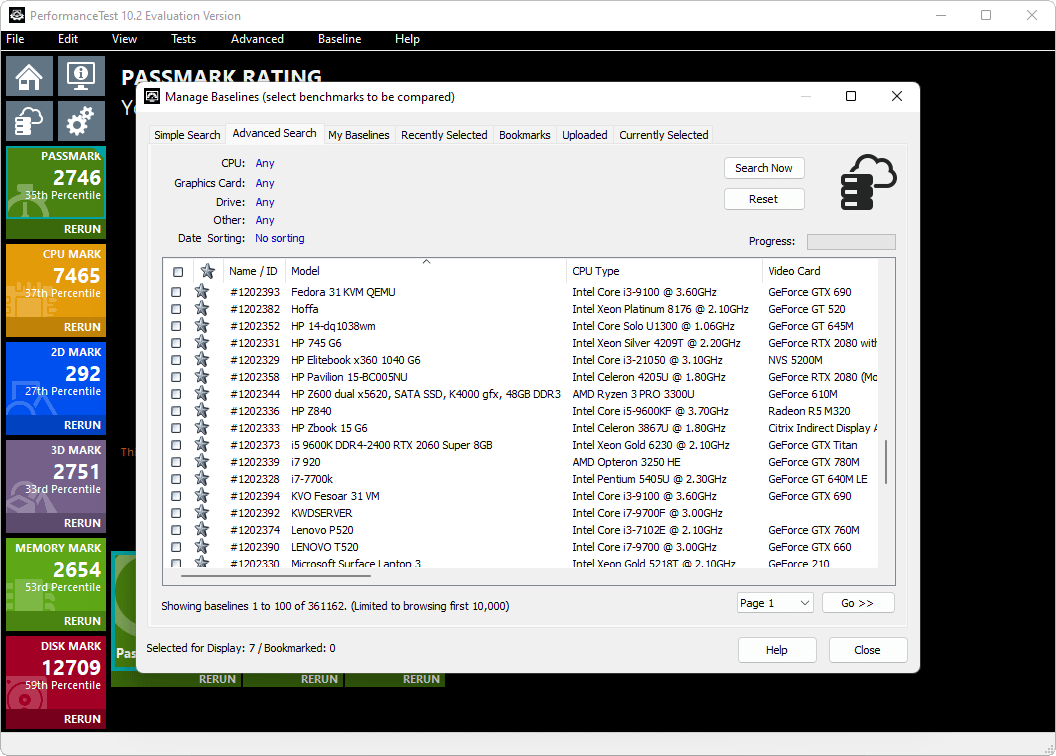1056x756 pixels.
Task: Change the Drive filter from Any
Action: point(265,202)
